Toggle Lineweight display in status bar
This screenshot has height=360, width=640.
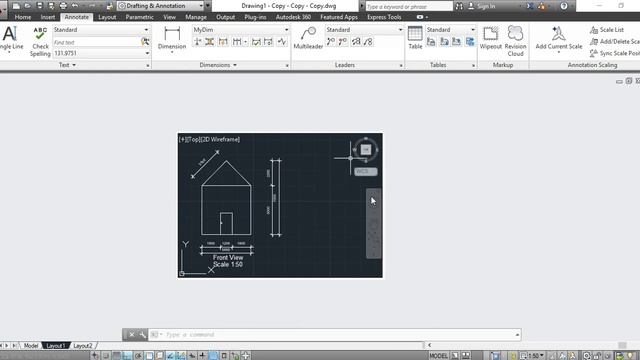[202, 356]
